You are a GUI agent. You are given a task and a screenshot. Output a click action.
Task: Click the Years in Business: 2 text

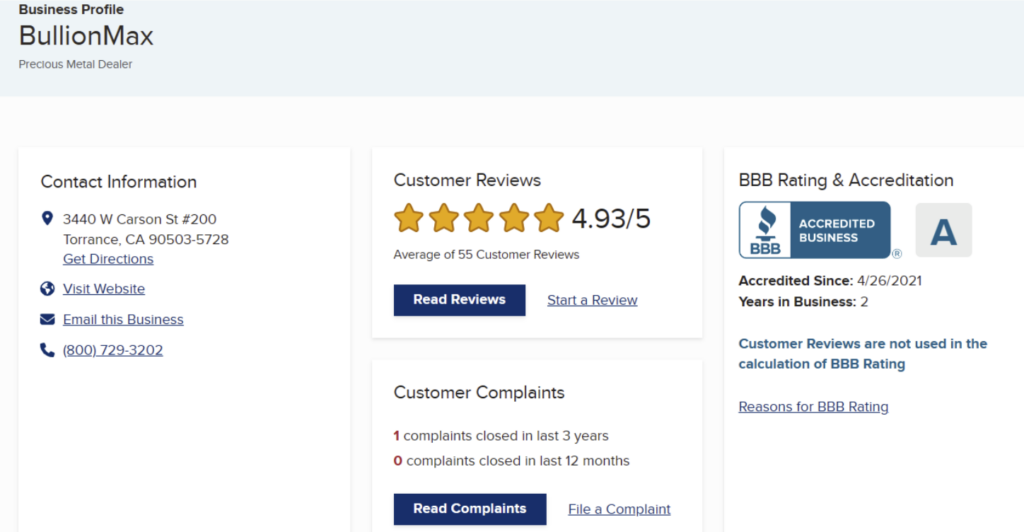click(x=803, y=302)
